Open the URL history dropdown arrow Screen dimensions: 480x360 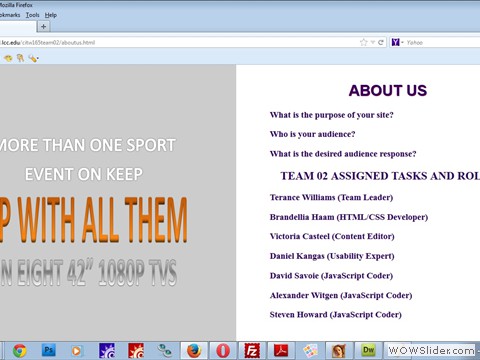click(x=373, y=42)
